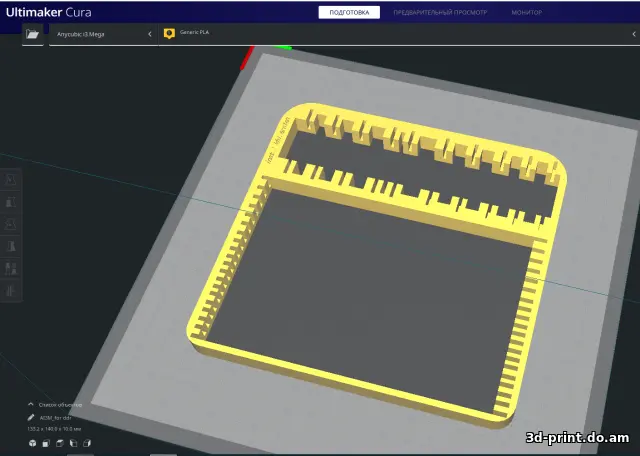Switch to 3D perspective view icon

[32, 443]
